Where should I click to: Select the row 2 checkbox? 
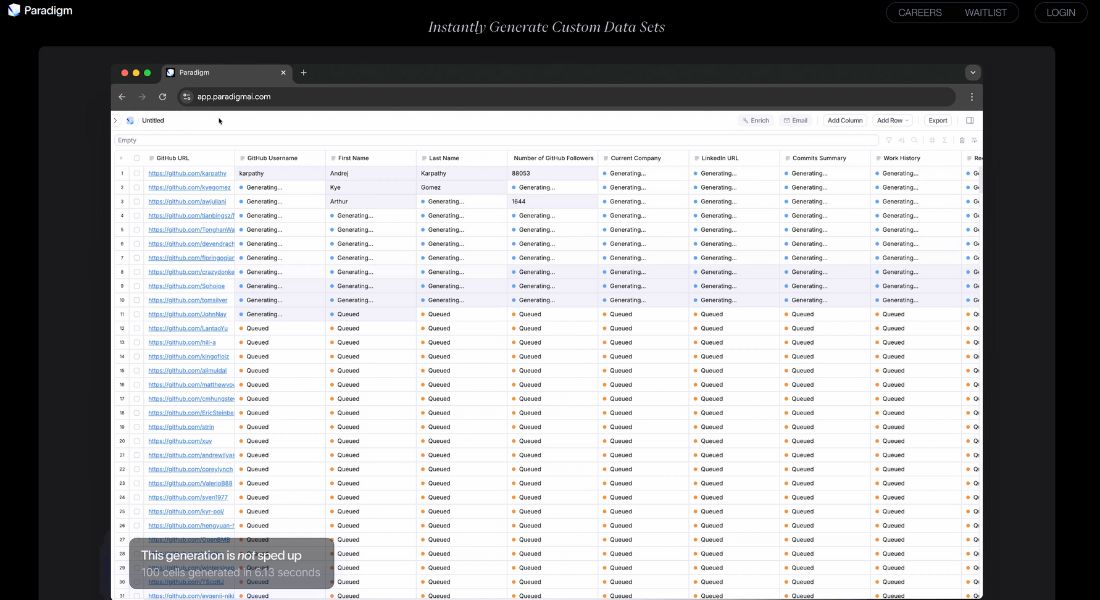click(137, 187)
